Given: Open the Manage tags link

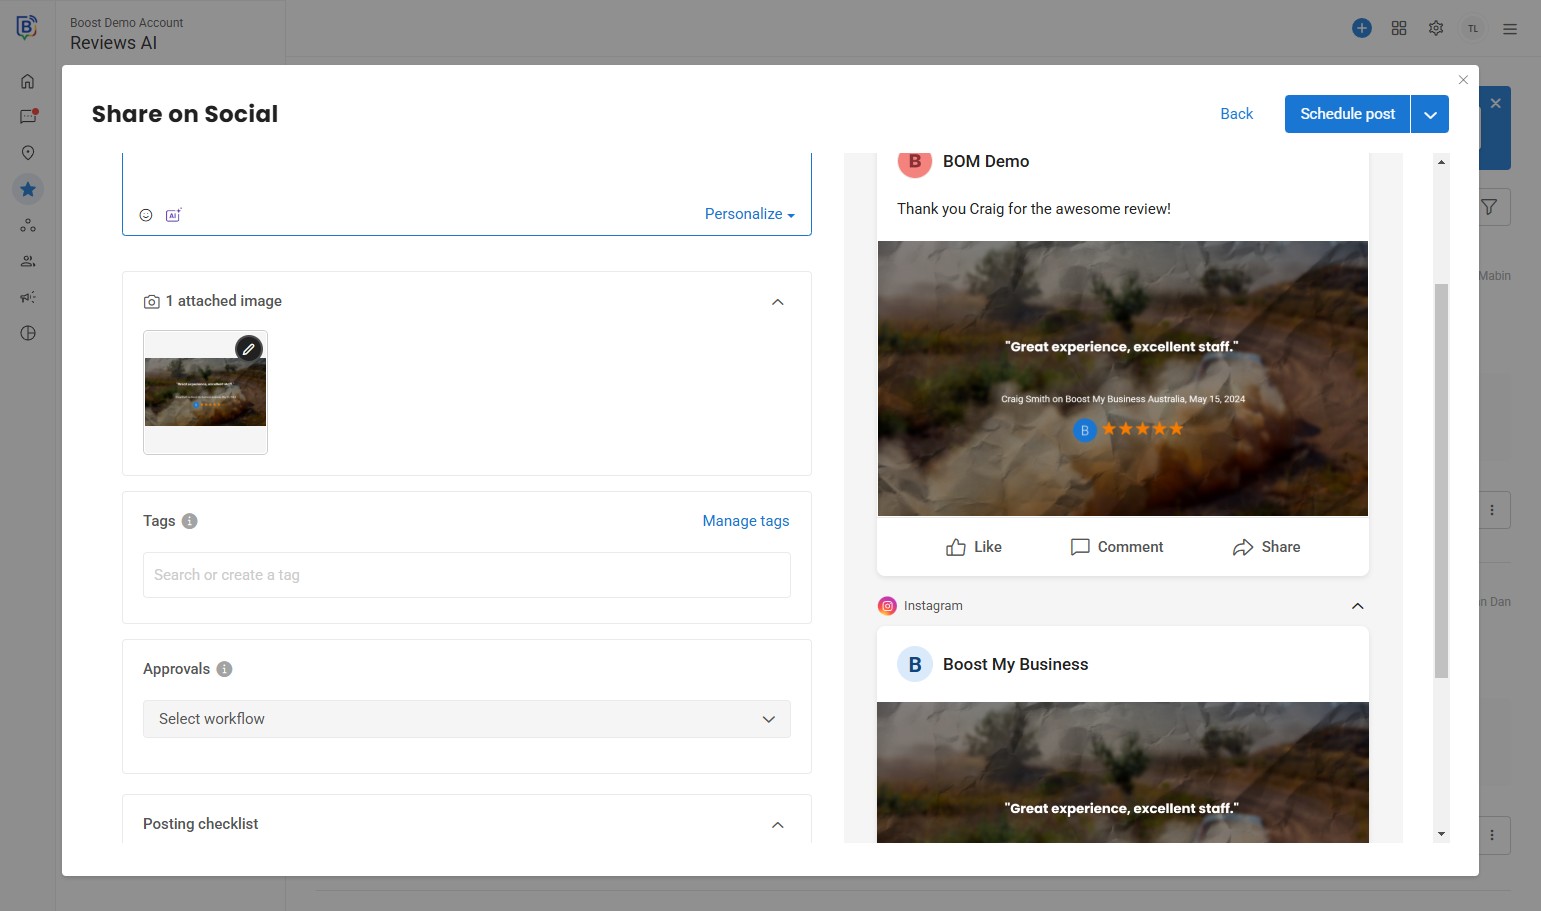Looking at the screenshot, I should click(x=745, y=521).
